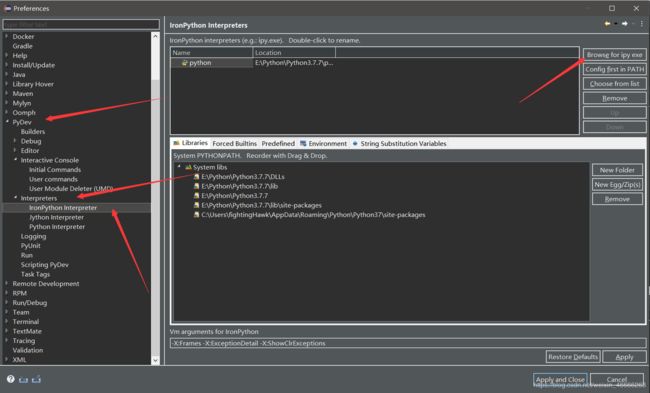Remove the selected library path
This screenshot has height=393, width=650.
coord(617,199)
